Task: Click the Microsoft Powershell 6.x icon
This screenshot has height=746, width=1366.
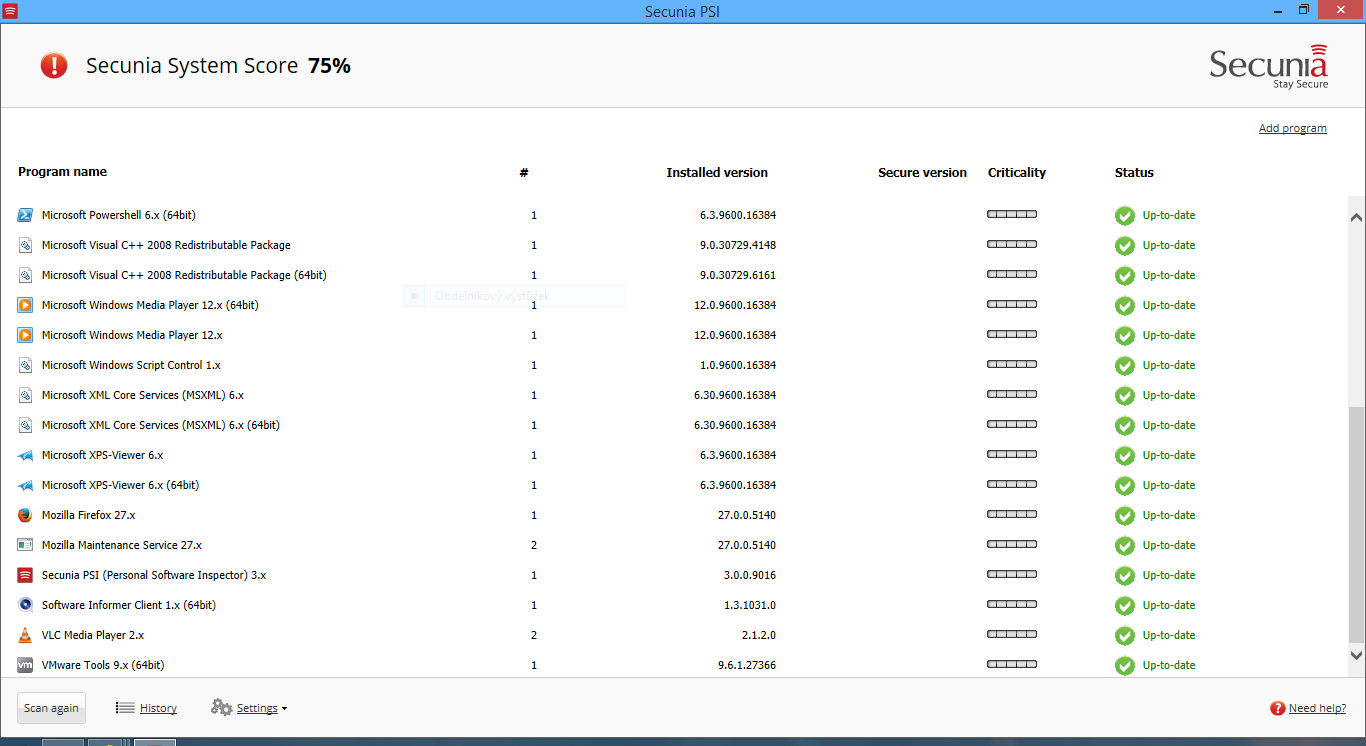Action: click(25, 215)
